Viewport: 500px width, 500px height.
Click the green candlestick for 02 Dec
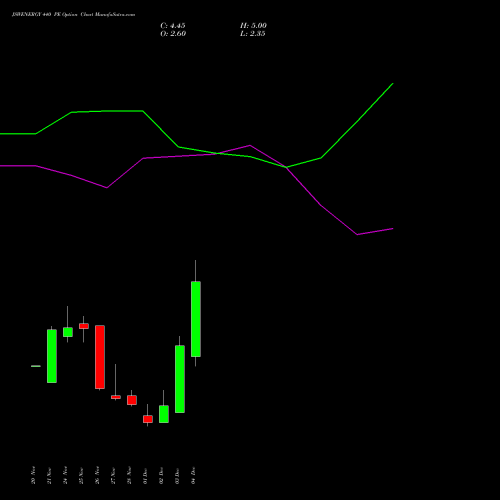[x=164, y=414]
